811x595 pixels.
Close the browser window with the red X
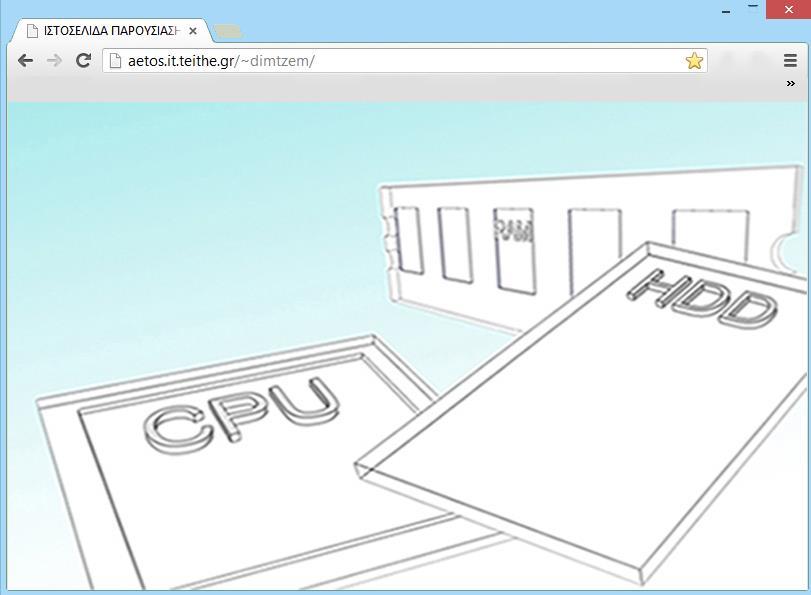click(x=788, y=9)
